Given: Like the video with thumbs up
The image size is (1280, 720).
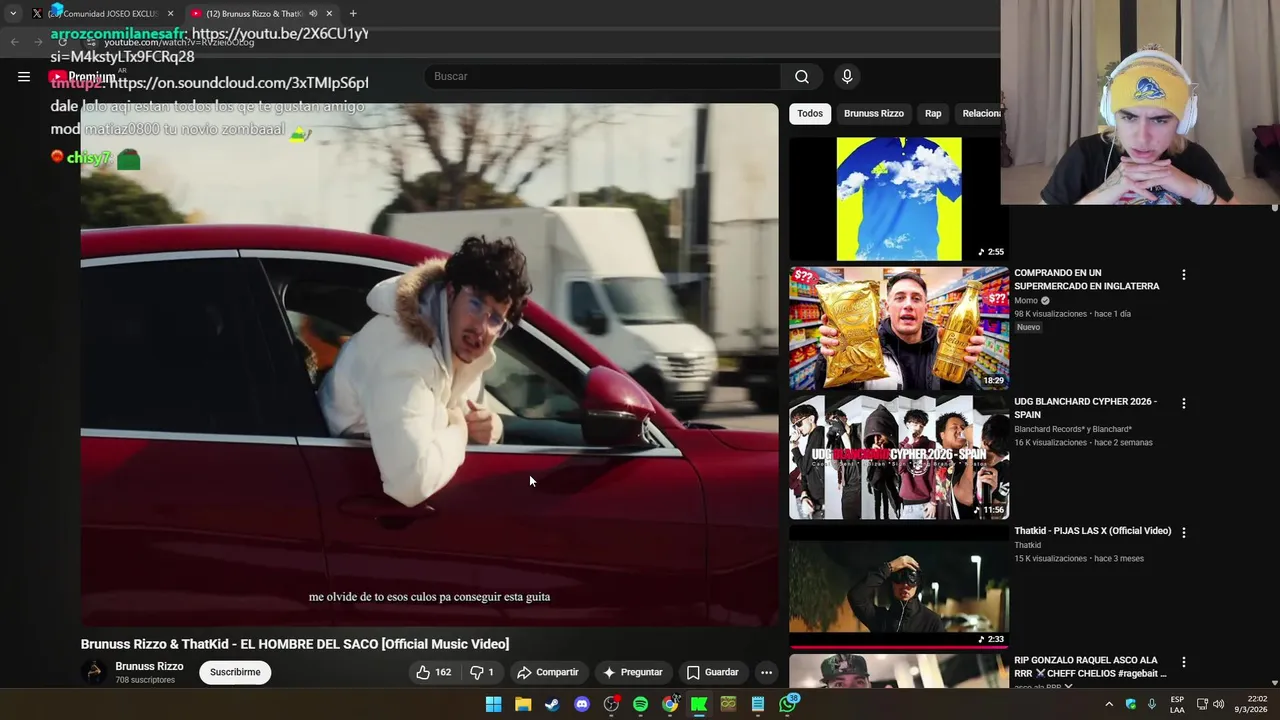Looking at the screenshot, I should tap(433, 672).
